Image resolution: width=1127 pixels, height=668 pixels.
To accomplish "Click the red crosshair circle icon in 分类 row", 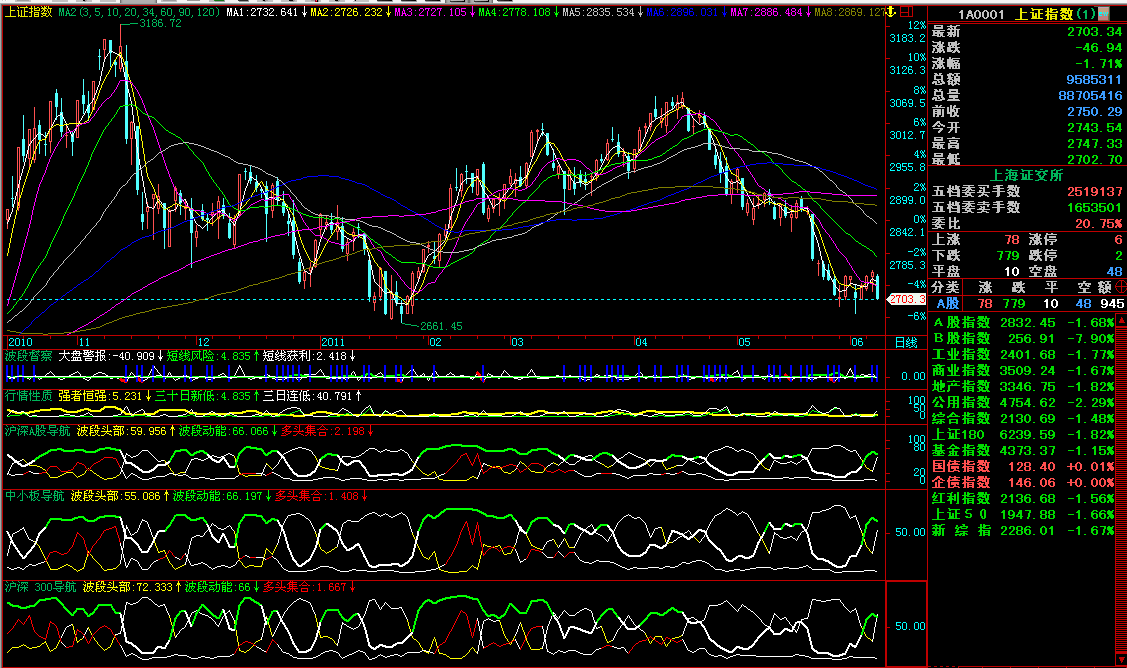I will pos(1120,286).
